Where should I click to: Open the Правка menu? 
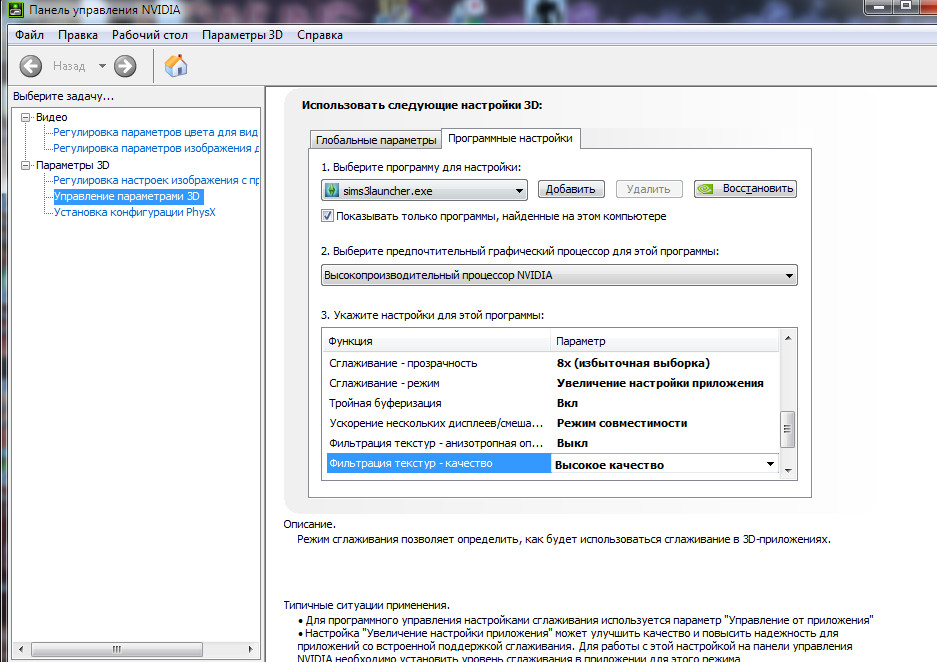[78, 35]
